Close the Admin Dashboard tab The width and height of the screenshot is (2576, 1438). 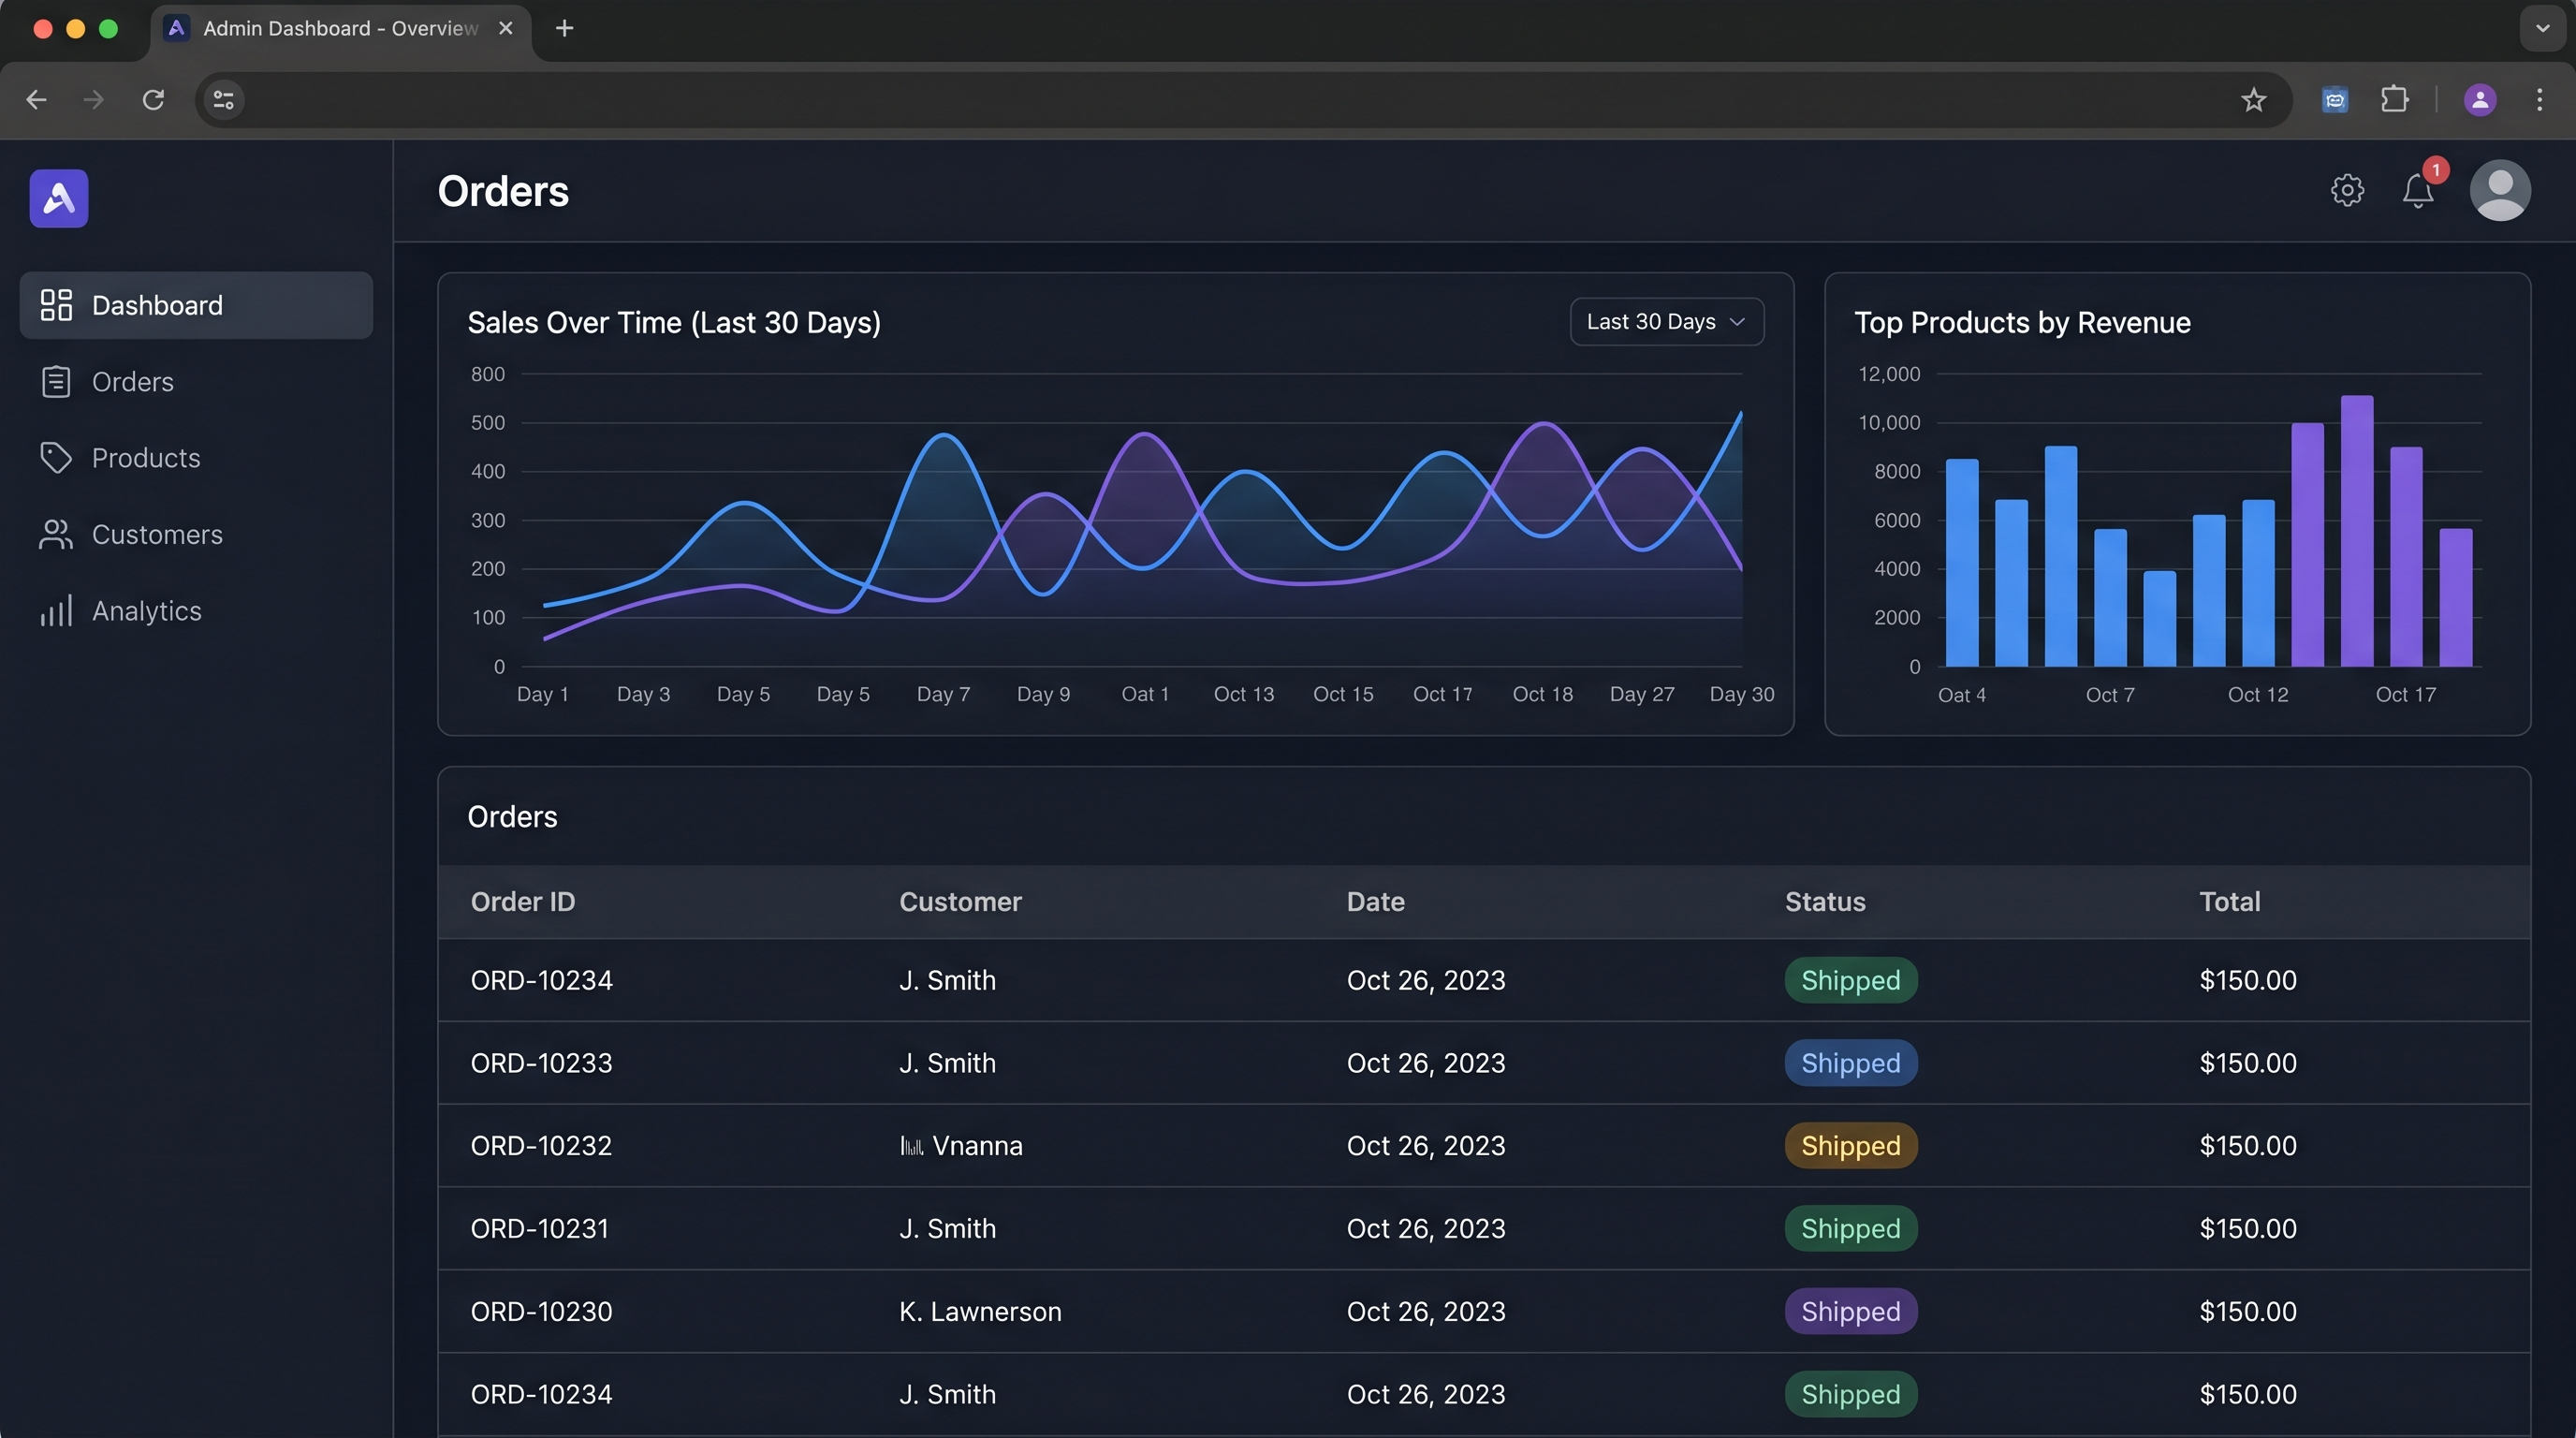506,28
